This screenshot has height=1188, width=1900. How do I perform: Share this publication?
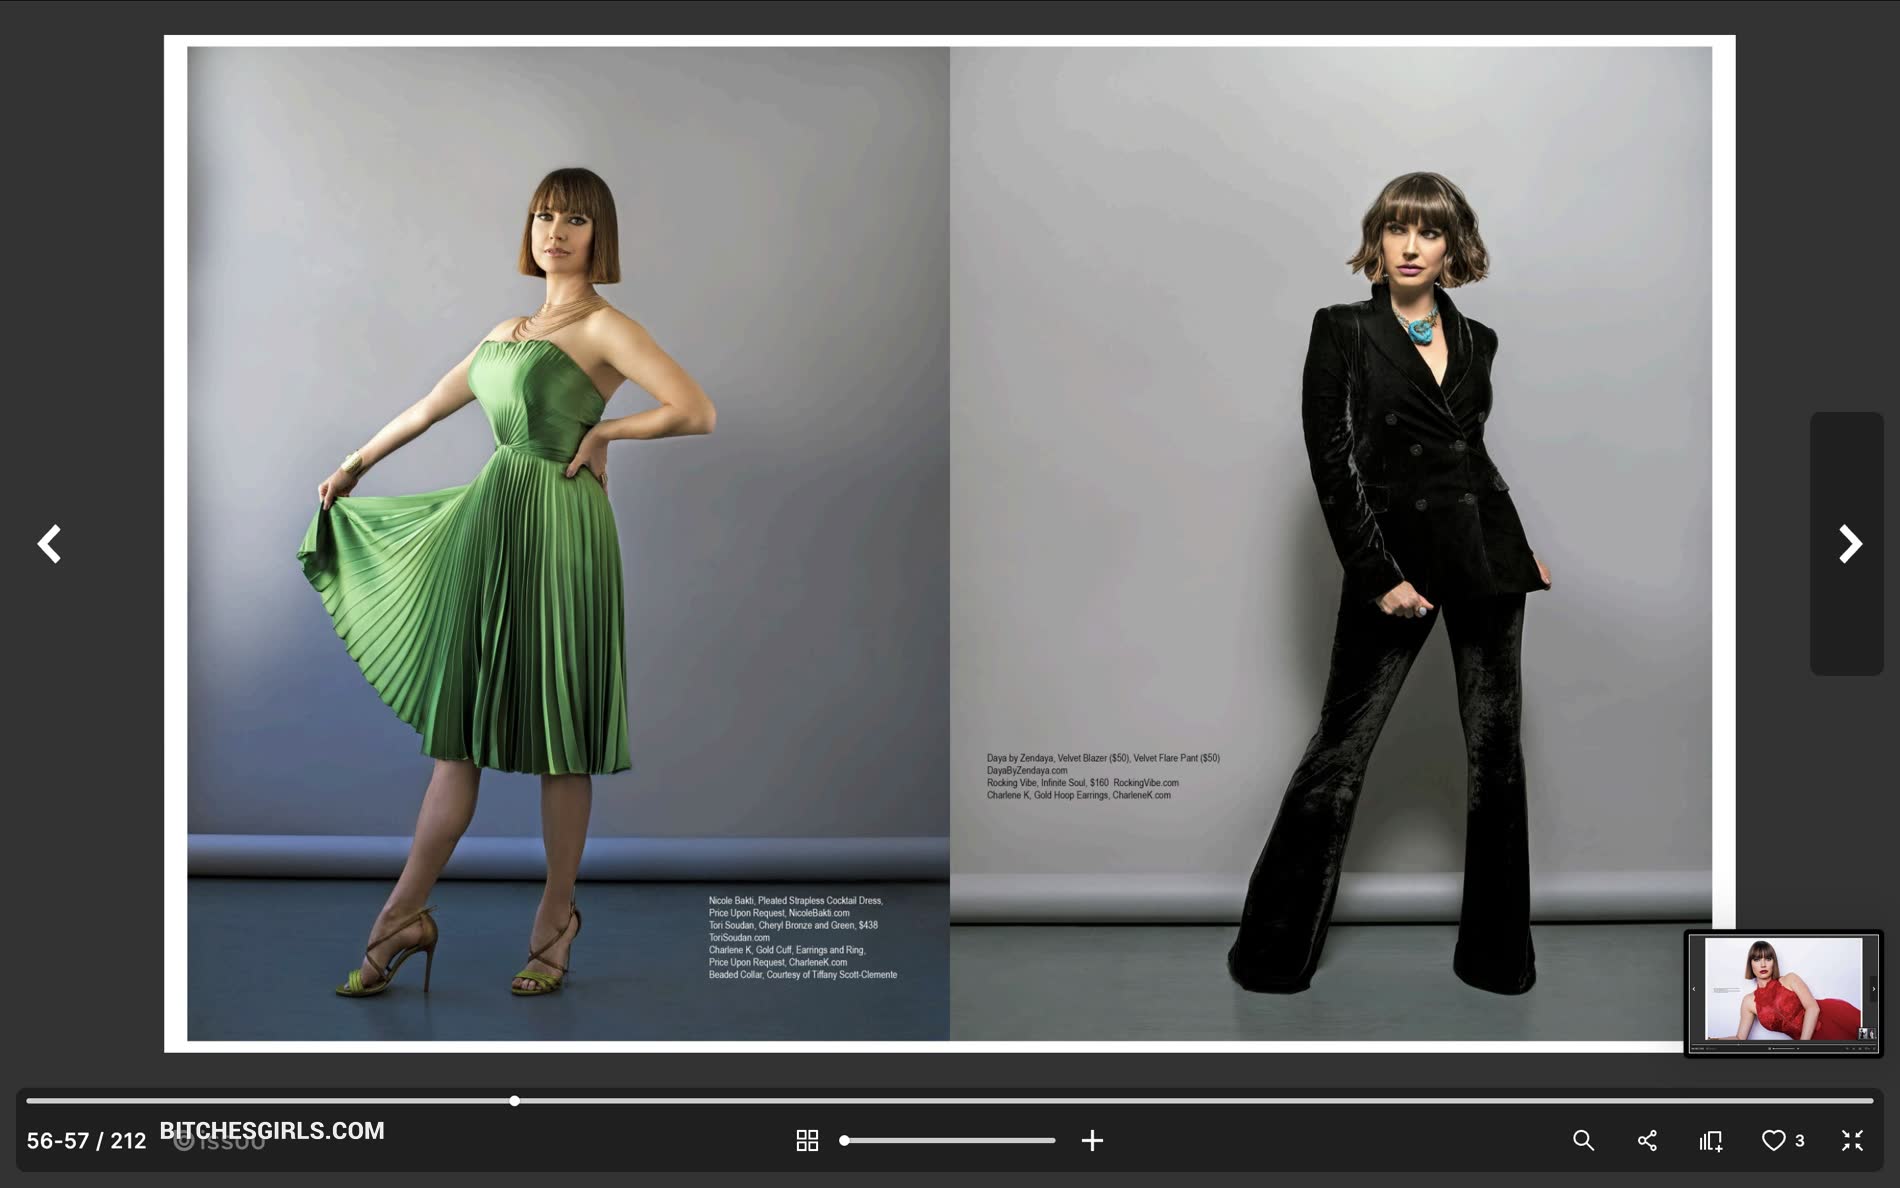pyautogui.click(x=1647, y=1140)
